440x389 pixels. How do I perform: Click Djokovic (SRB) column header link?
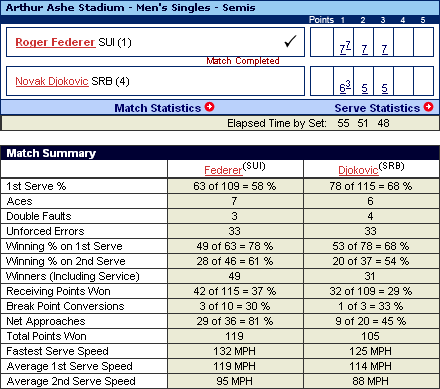click(358, 170)
